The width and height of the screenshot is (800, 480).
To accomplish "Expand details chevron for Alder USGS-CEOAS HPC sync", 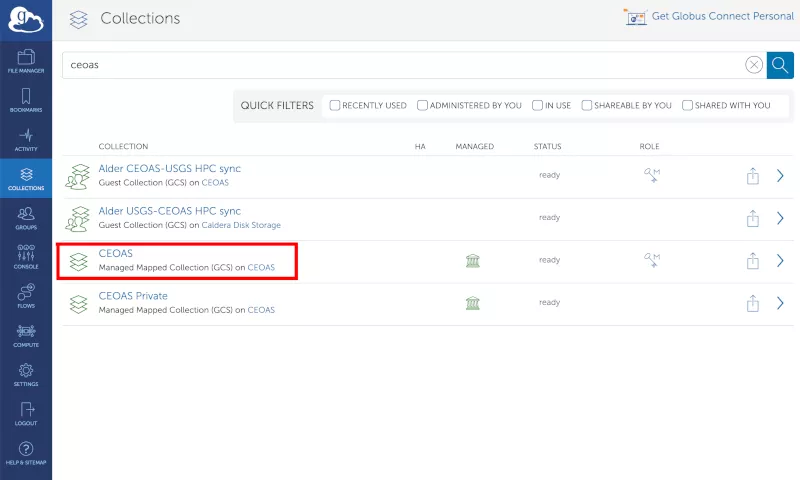I will pyautogui.click(x=780, y=218).
